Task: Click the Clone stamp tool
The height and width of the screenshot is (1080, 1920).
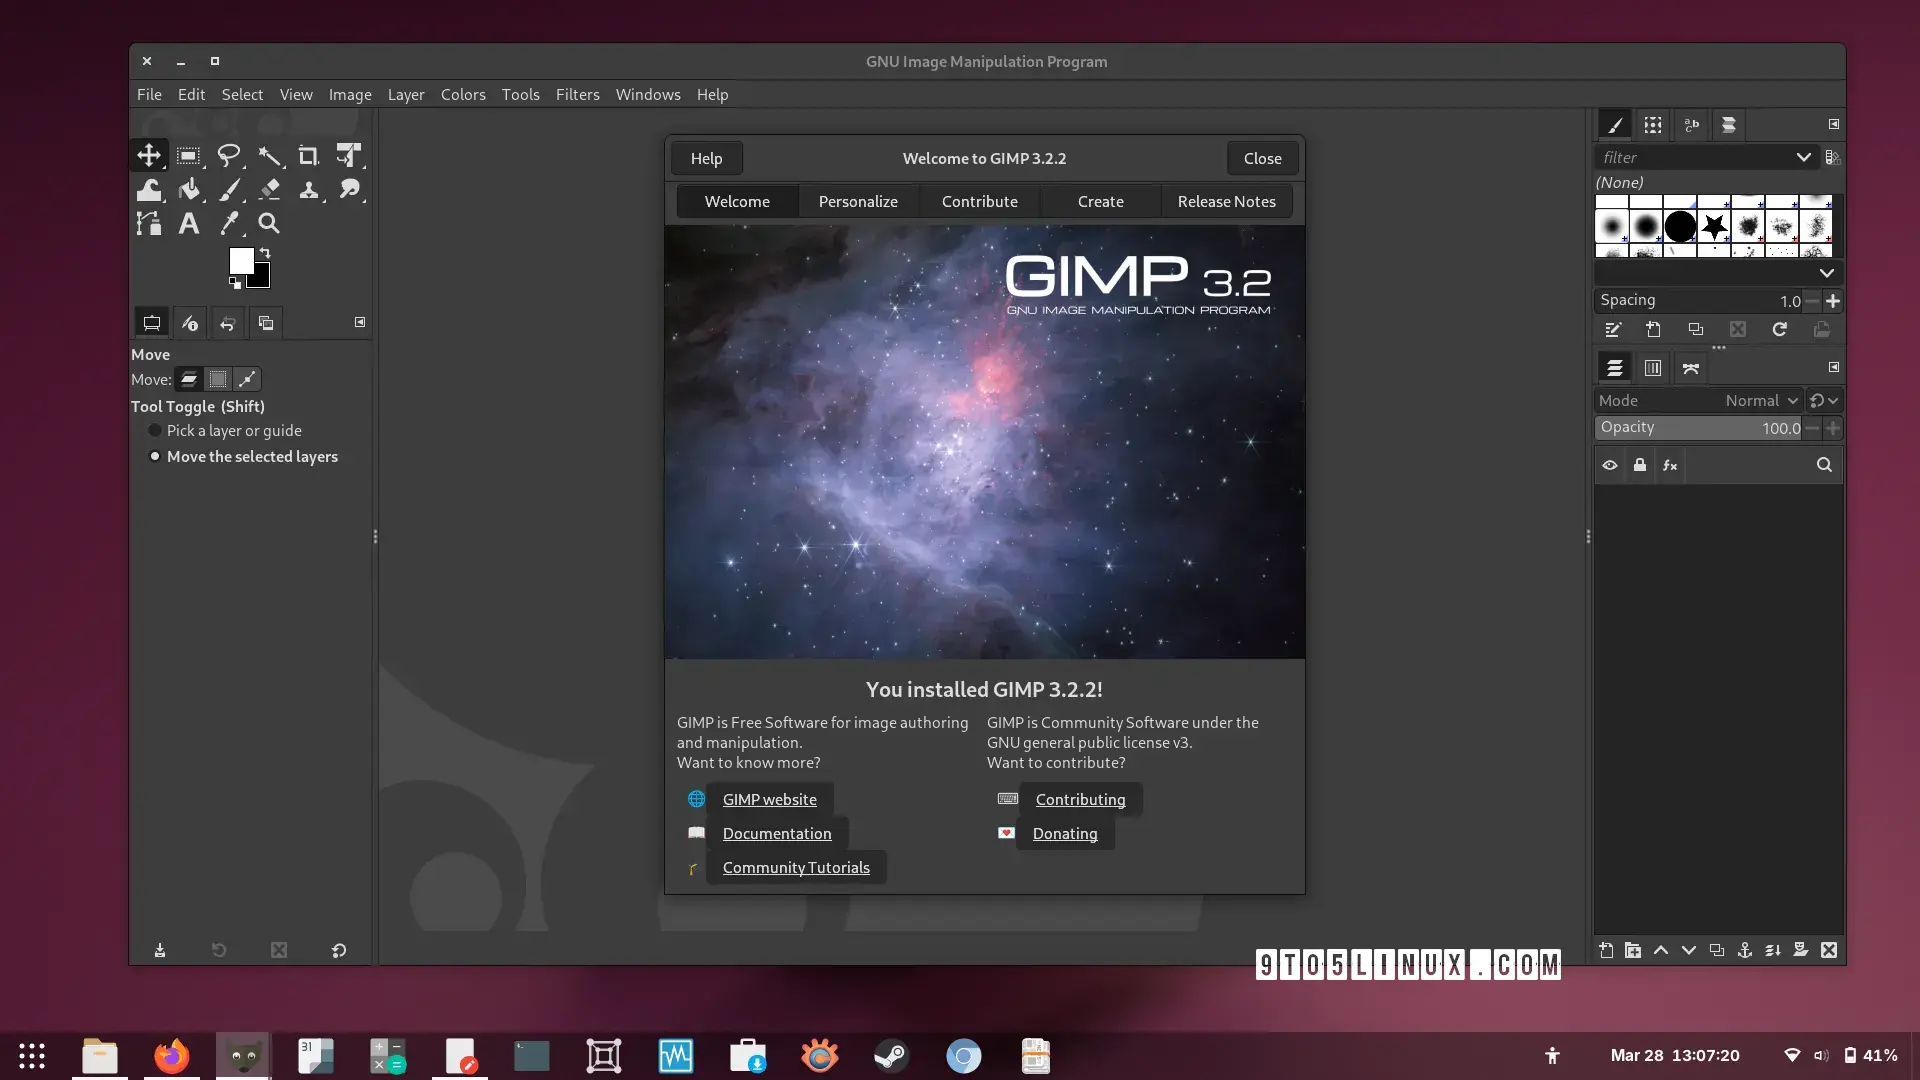Action: pyautogui.click(x=308, y=190)
